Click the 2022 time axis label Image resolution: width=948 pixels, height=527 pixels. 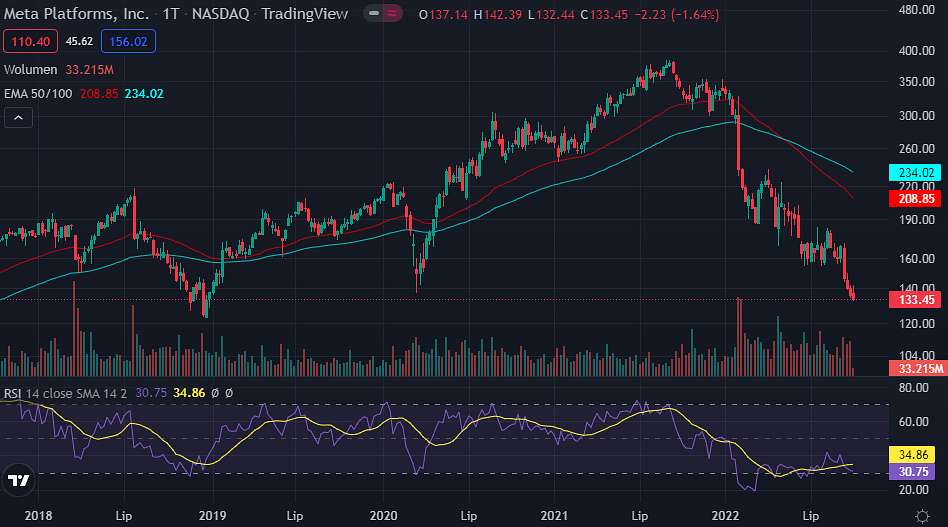725,516
